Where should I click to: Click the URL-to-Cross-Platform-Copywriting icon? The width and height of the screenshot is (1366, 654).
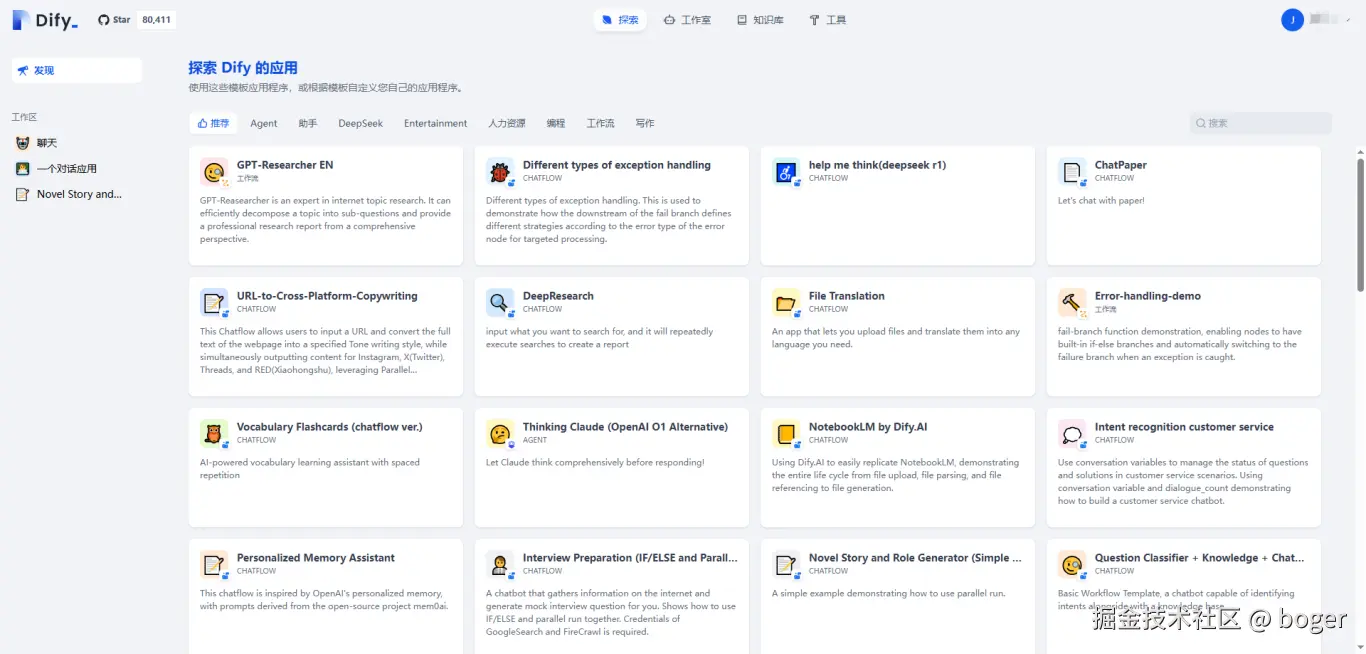tap(214, 303)
